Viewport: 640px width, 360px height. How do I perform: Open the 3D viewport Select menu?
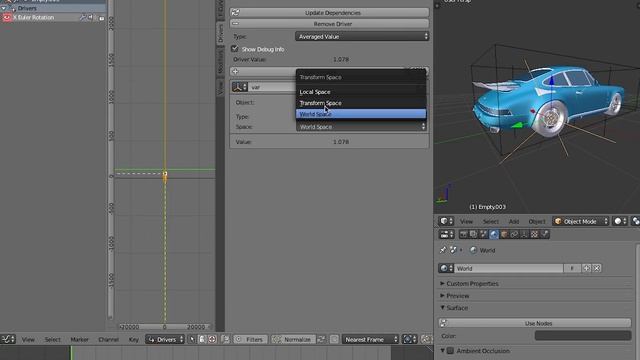pos(491,221)
